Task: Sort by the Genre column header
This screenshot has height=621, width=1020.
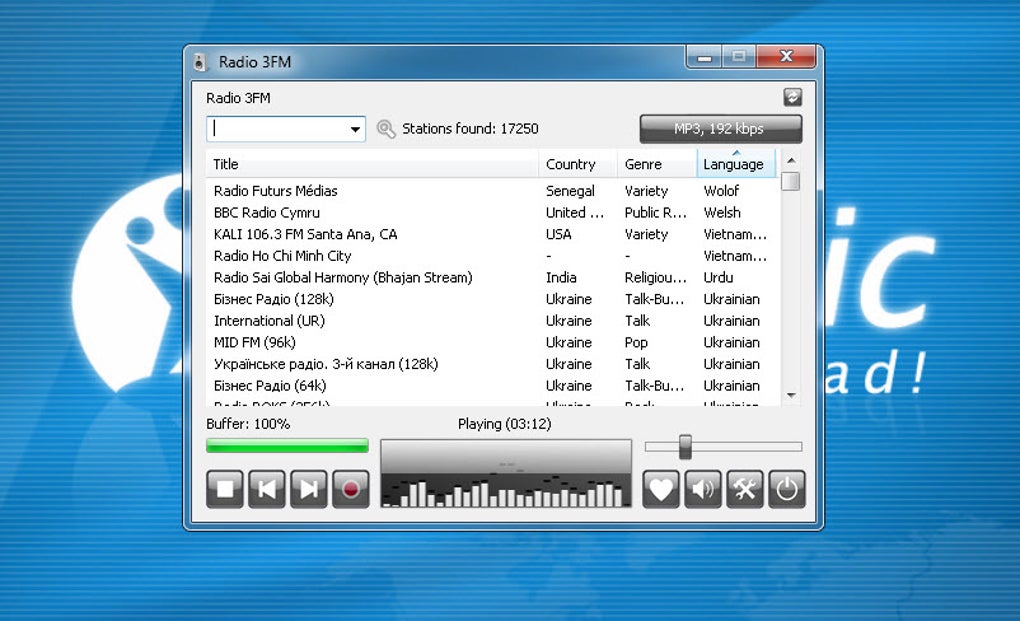Action: (x=657, y=164)
